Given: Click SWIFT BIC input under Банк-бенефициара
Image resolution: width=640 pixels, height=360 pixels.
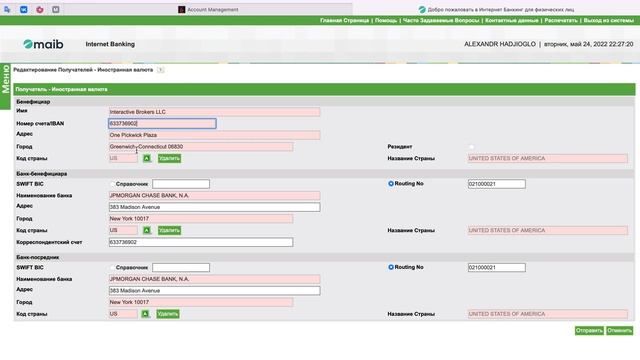Looking at the screenshot, I should point(181,184).
